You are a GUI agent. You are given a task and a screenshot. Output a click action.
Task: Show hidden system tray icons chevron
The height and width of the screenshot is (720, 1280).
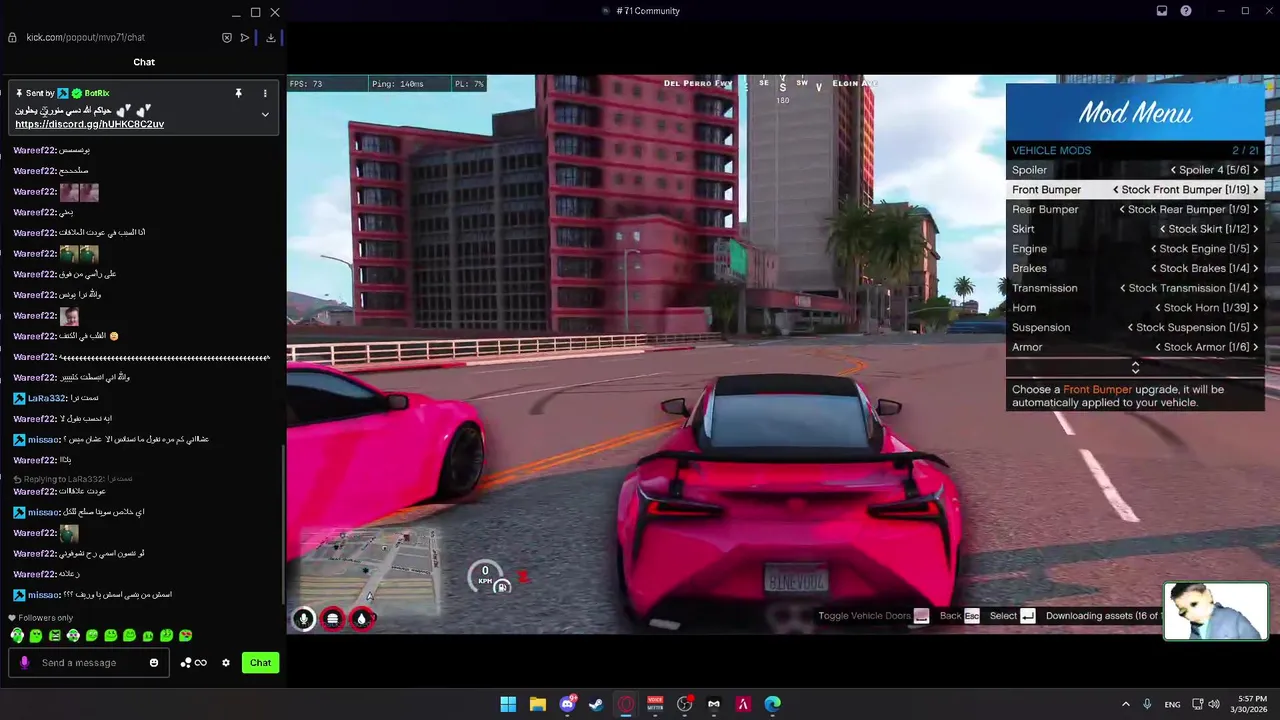(x=1126, y=704)
